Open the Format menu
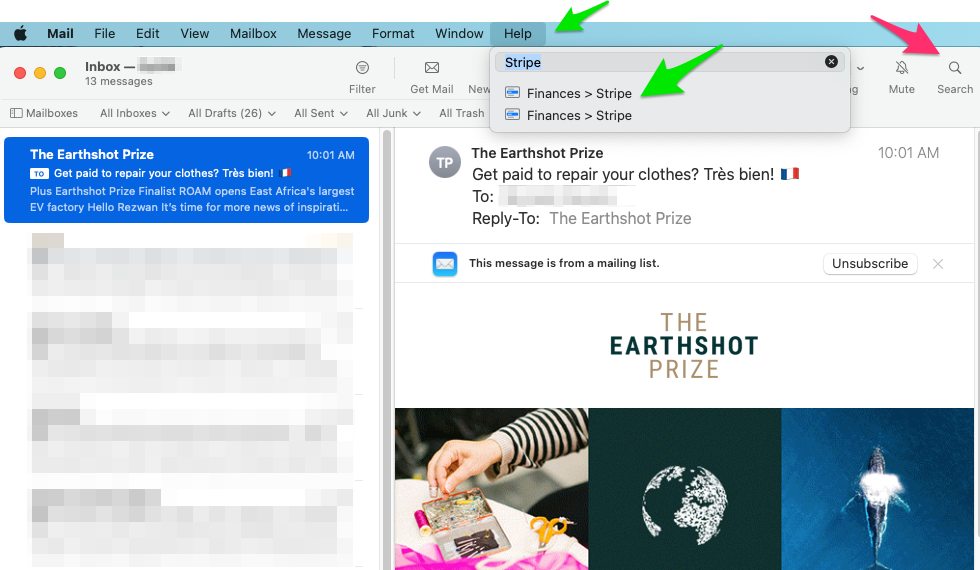This screenshot has height=570, width=980. click(x=392, y=34)
